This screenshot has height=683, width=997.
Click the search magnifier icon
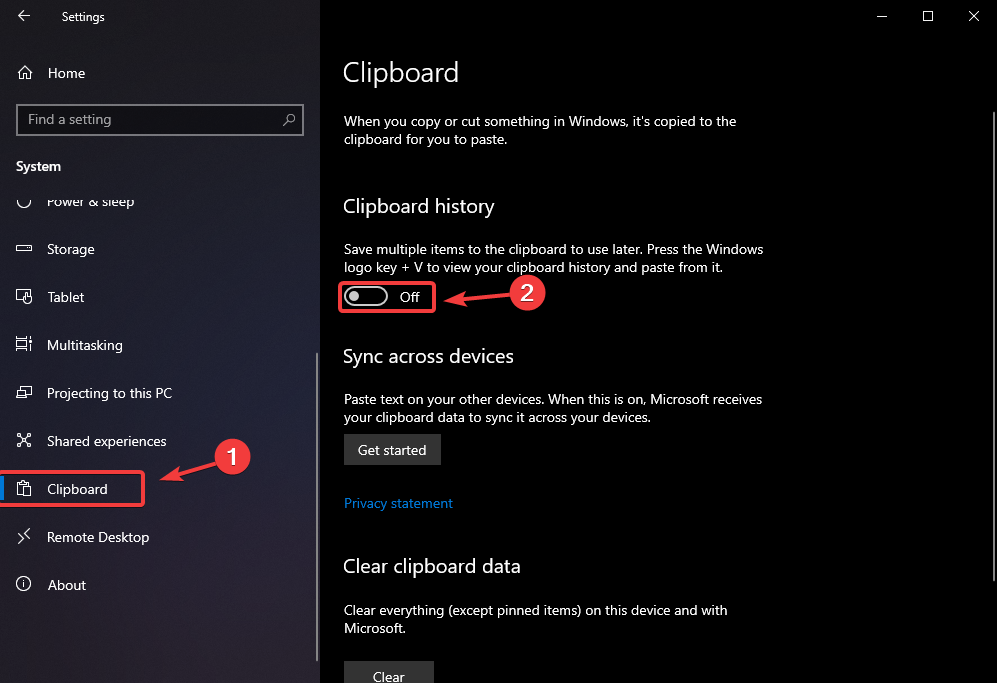pyautogui.click(x=289, y=119)
